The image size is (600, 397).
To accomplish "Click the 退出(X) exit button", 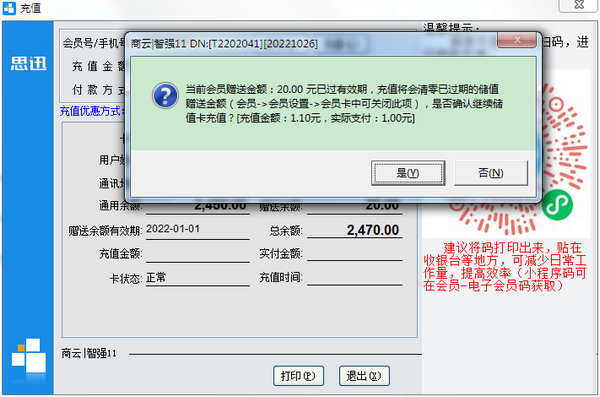I will [364, 376].
